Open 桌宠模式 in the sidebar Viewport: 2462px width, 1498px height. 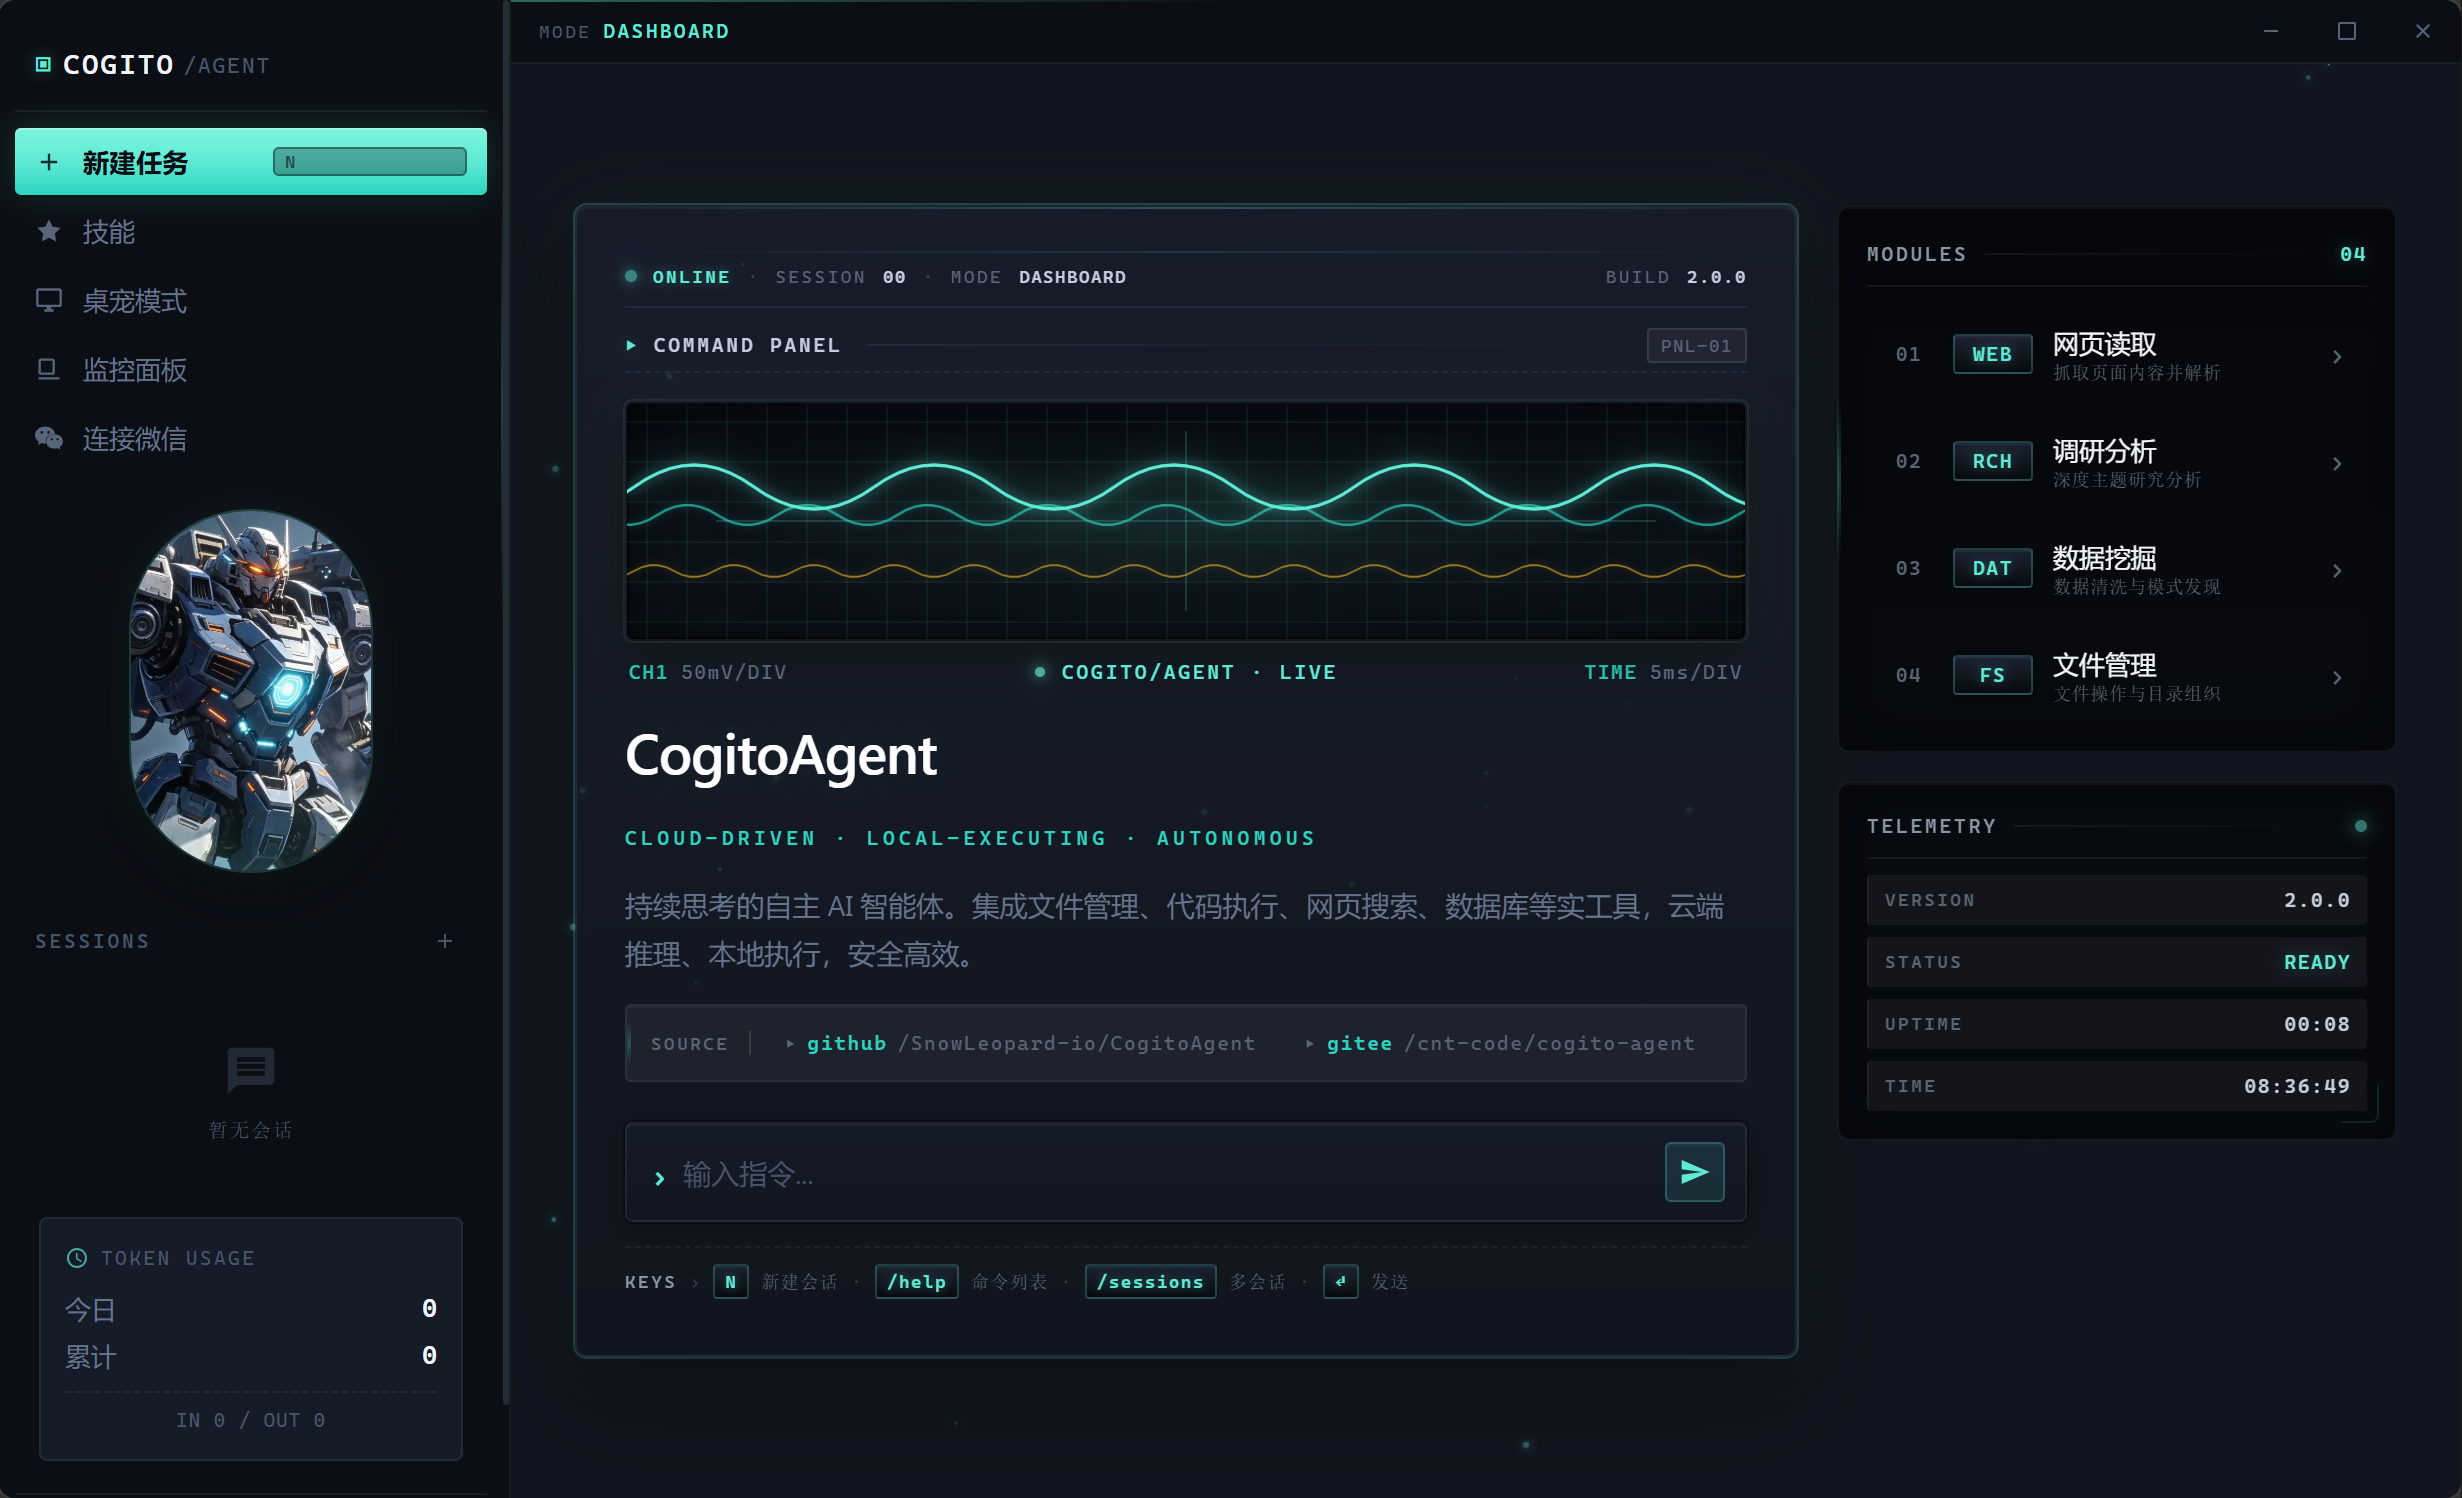click(x=250, y=301)
